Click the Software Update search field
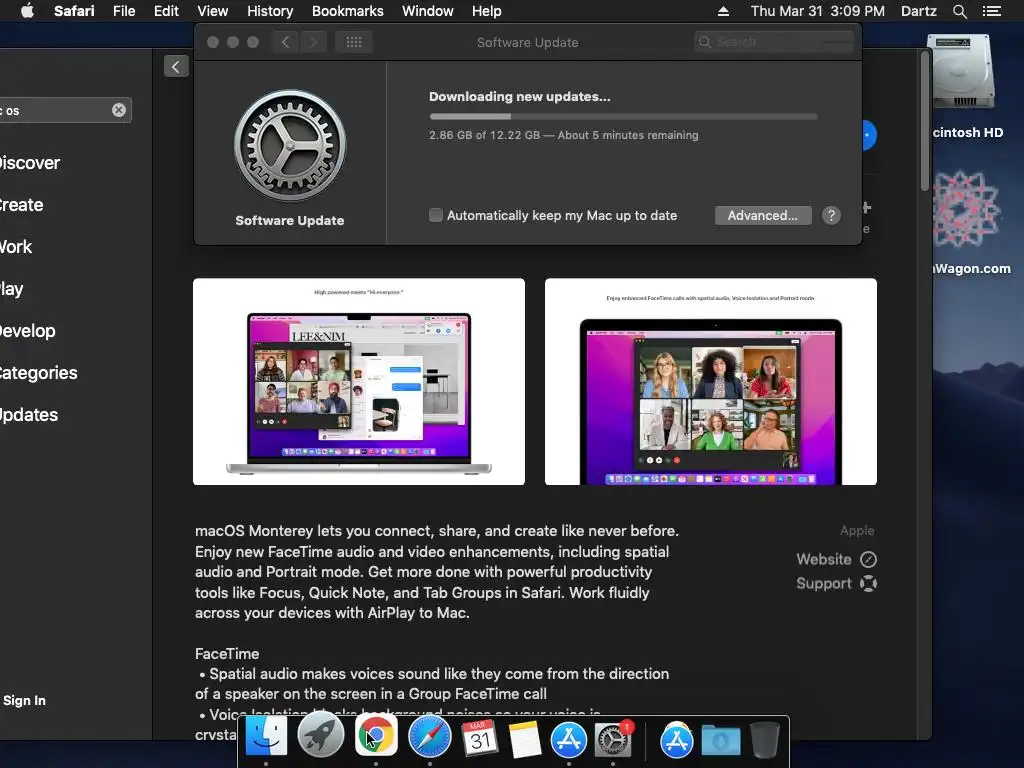Screen dimensions: 1024x768 coord(774,42)
